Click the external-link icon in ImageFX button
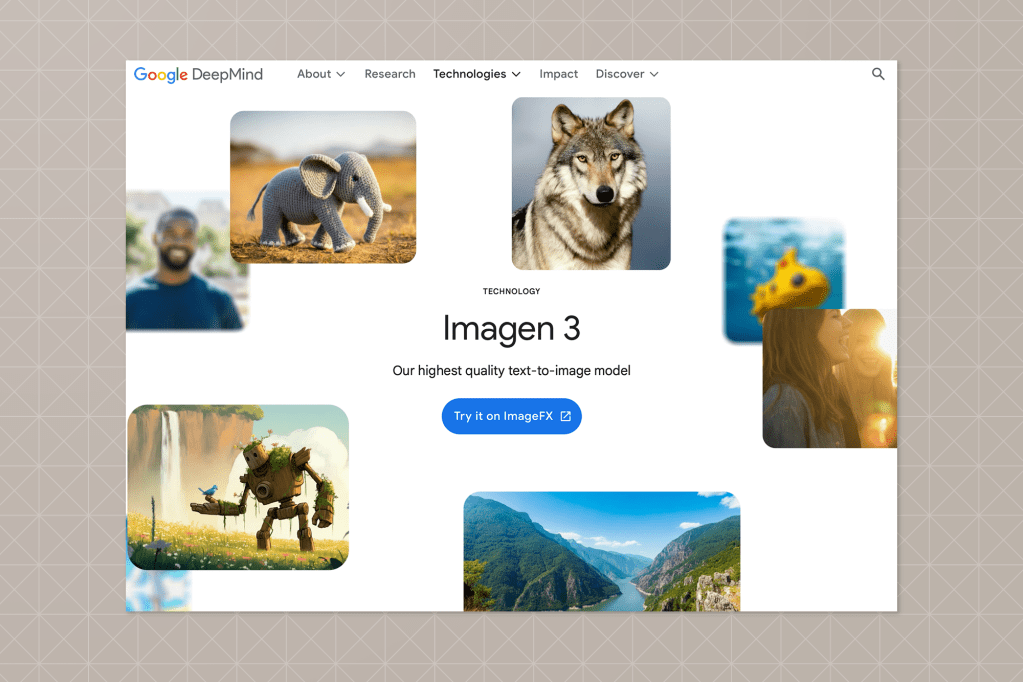 [566, 416]
